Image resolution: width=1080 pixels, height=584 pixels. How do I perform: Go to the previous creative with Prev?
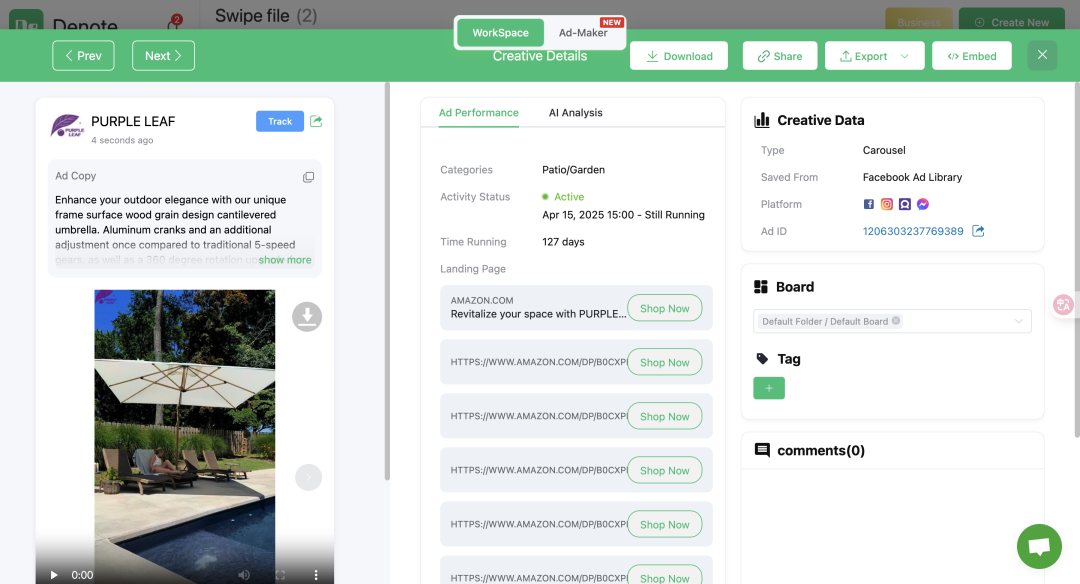tap(83, 56)
